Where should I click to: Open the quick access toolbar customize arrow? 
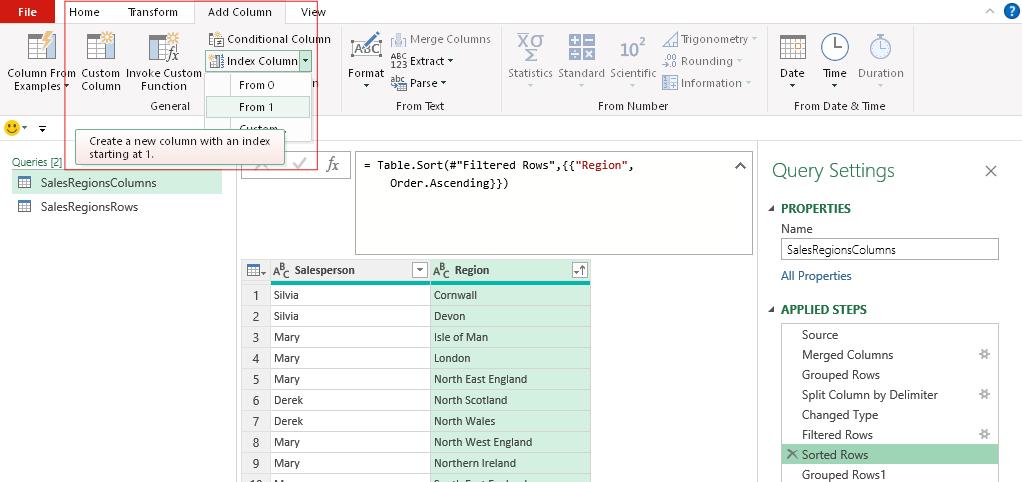pos(42,128)
